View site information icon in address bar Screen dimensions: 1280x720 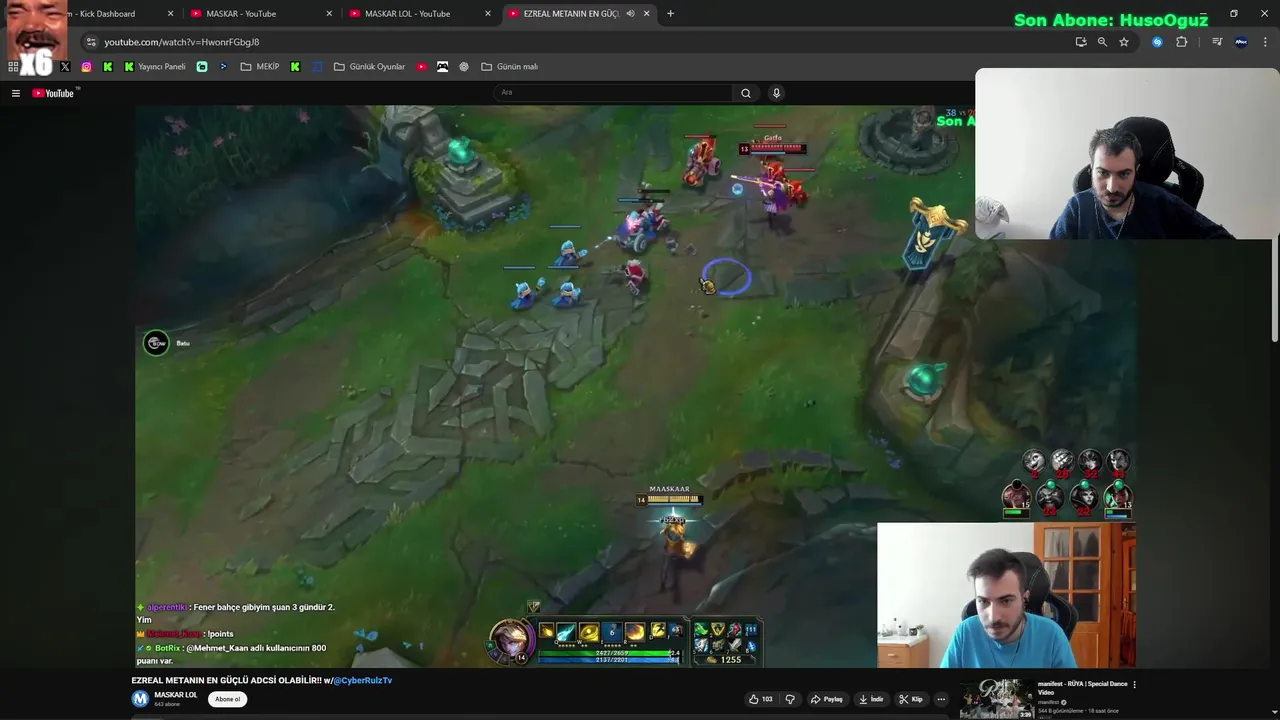coord(91,42)
